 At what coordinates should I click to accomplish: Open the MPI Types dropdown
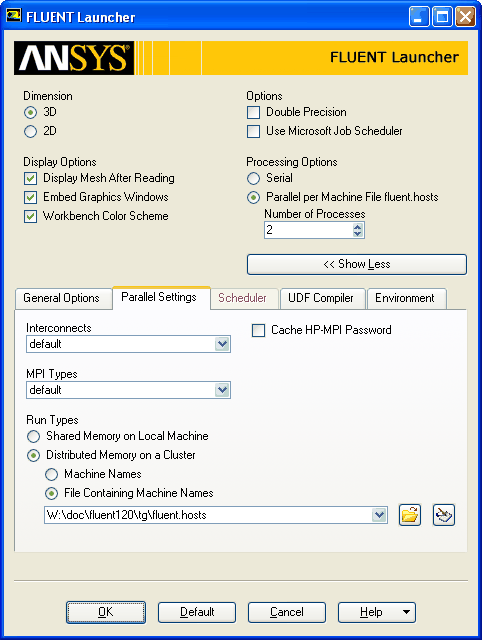(x=222, y=390)
